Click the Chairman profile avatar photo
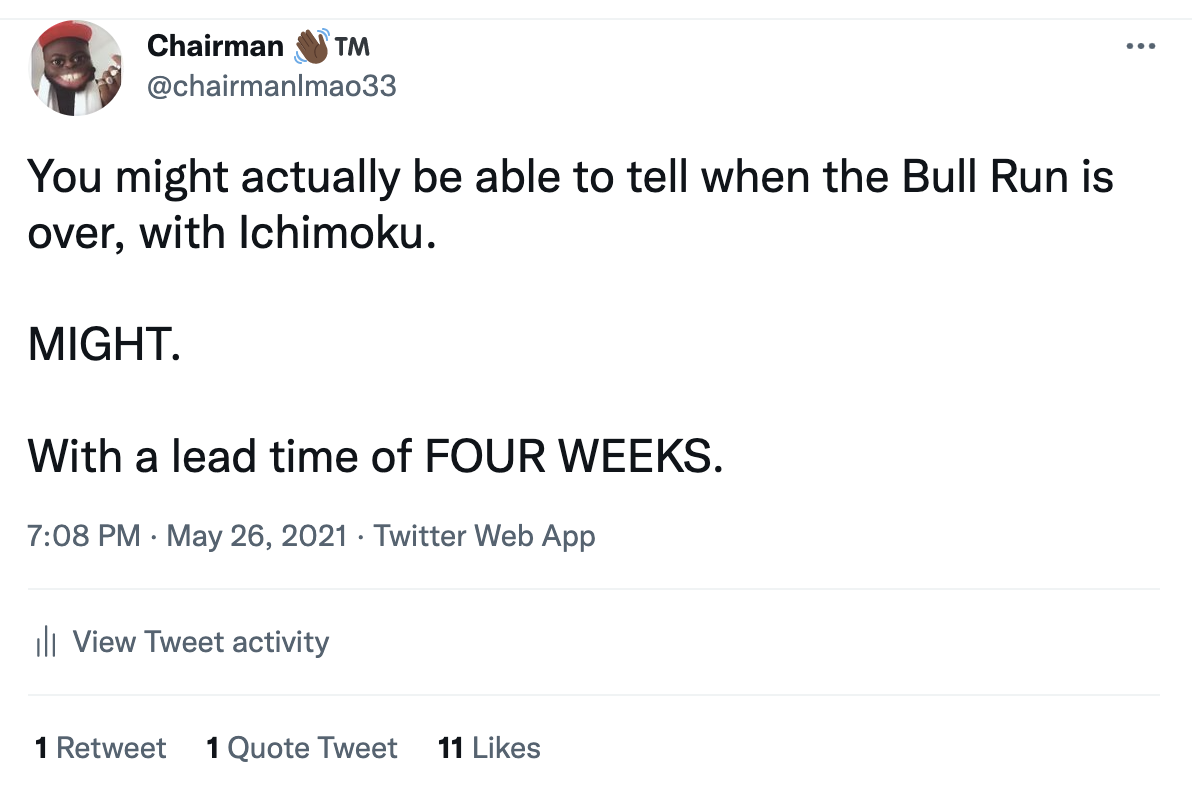The width and height of the screenshot is (1192, 790). (x=77, y=68)
